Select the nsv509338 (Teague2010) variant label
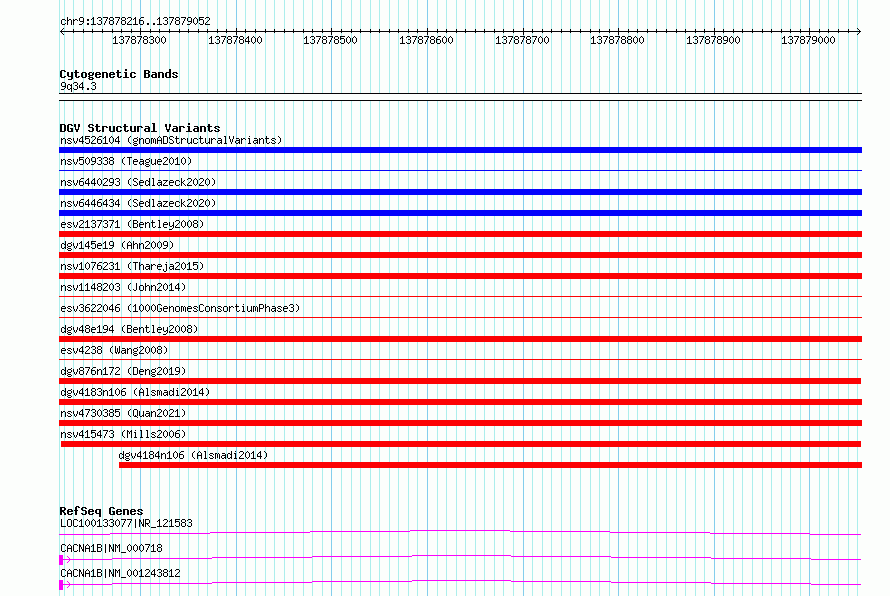The height and width of the screenshot is (596, 890). pos(126,161)
